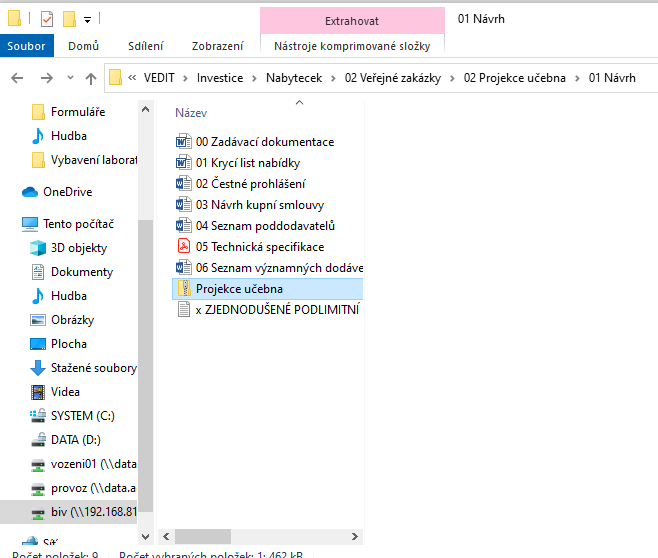This screenshot has width=658, height=558.
Task: Collapse the Tento počítač tree node
Action: 11,224
